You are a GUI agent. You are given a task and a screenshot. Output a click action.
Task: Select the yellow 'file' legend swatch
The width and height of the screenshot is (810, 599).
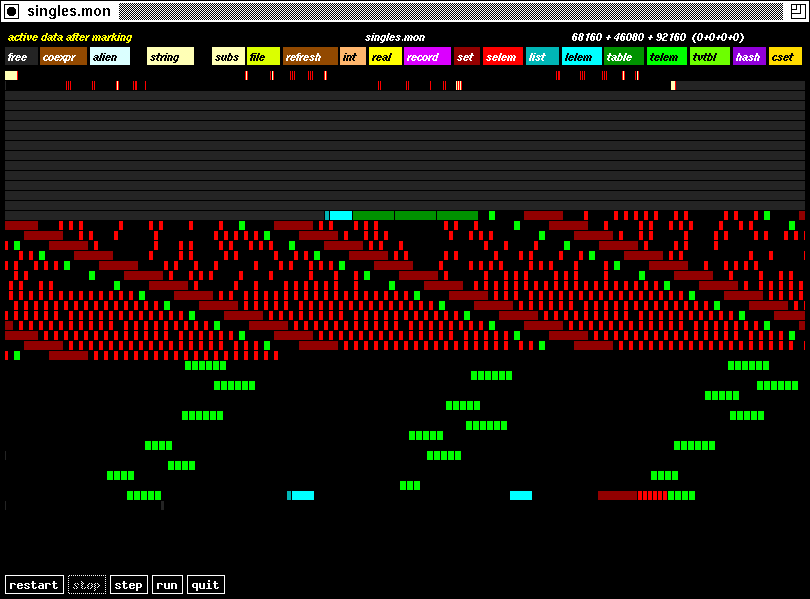coord(263,57)
